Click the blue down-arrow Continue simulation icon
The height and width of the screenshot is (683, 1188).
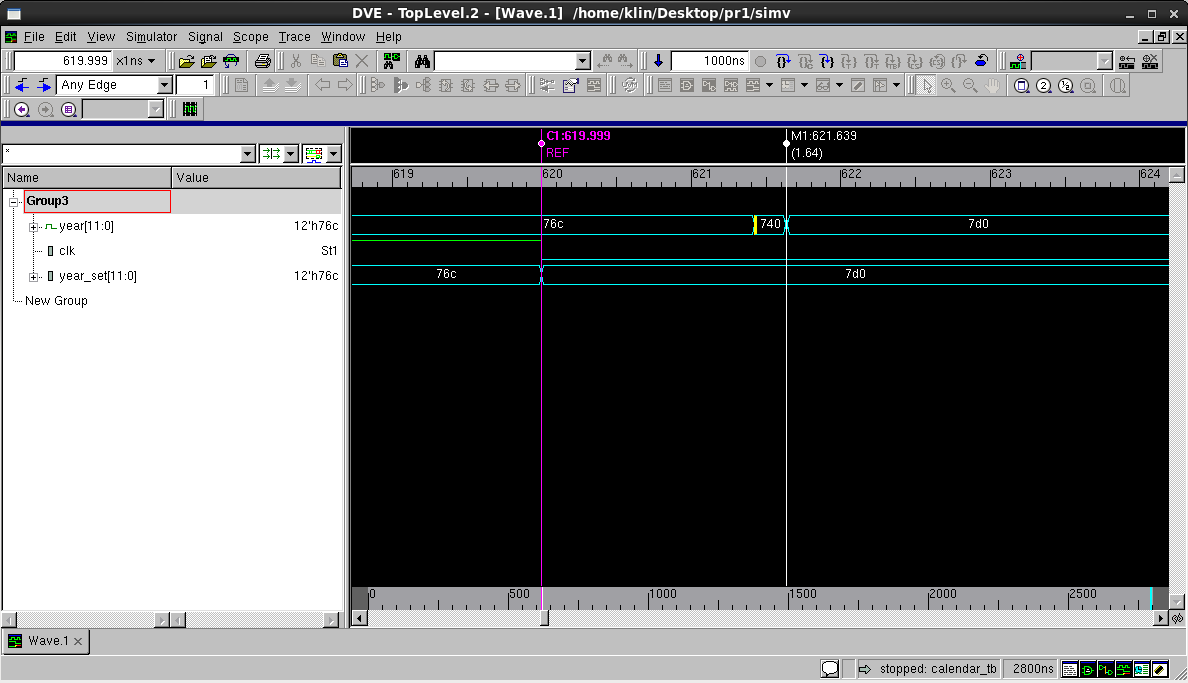[658, 61]
